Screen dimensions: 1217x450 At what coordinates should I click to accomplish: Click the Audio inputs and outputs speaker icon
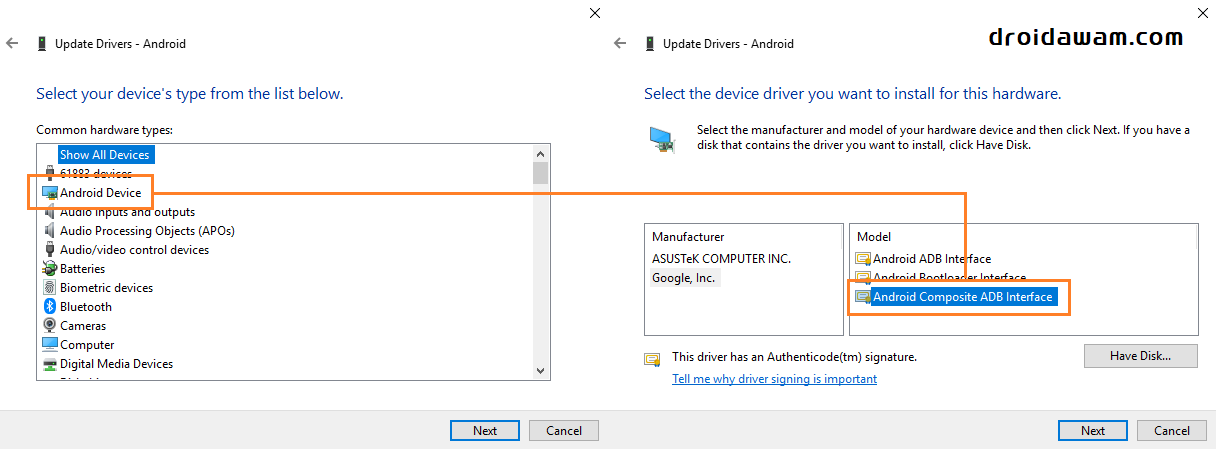coord(50,212)
